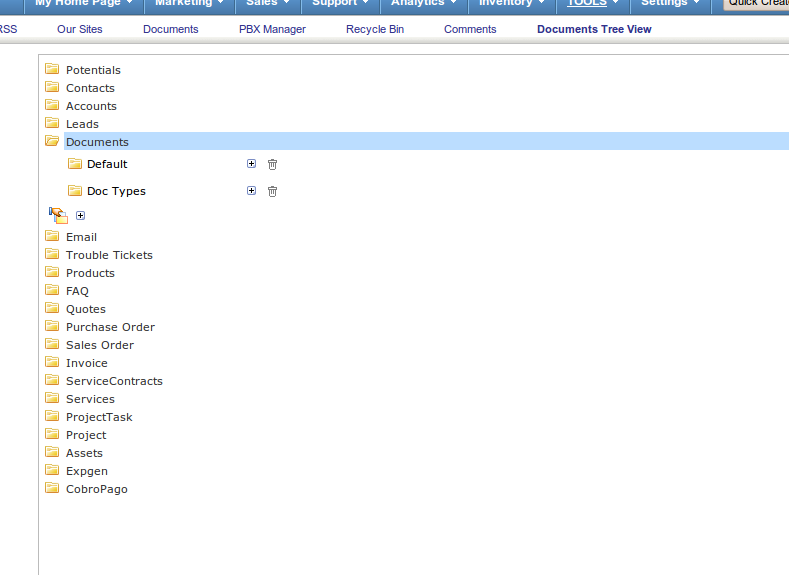Switch to the Recycle Bin tab
The height and width of the screenshot is (575, 789).
pyautogui.click(x=375, y=29)
